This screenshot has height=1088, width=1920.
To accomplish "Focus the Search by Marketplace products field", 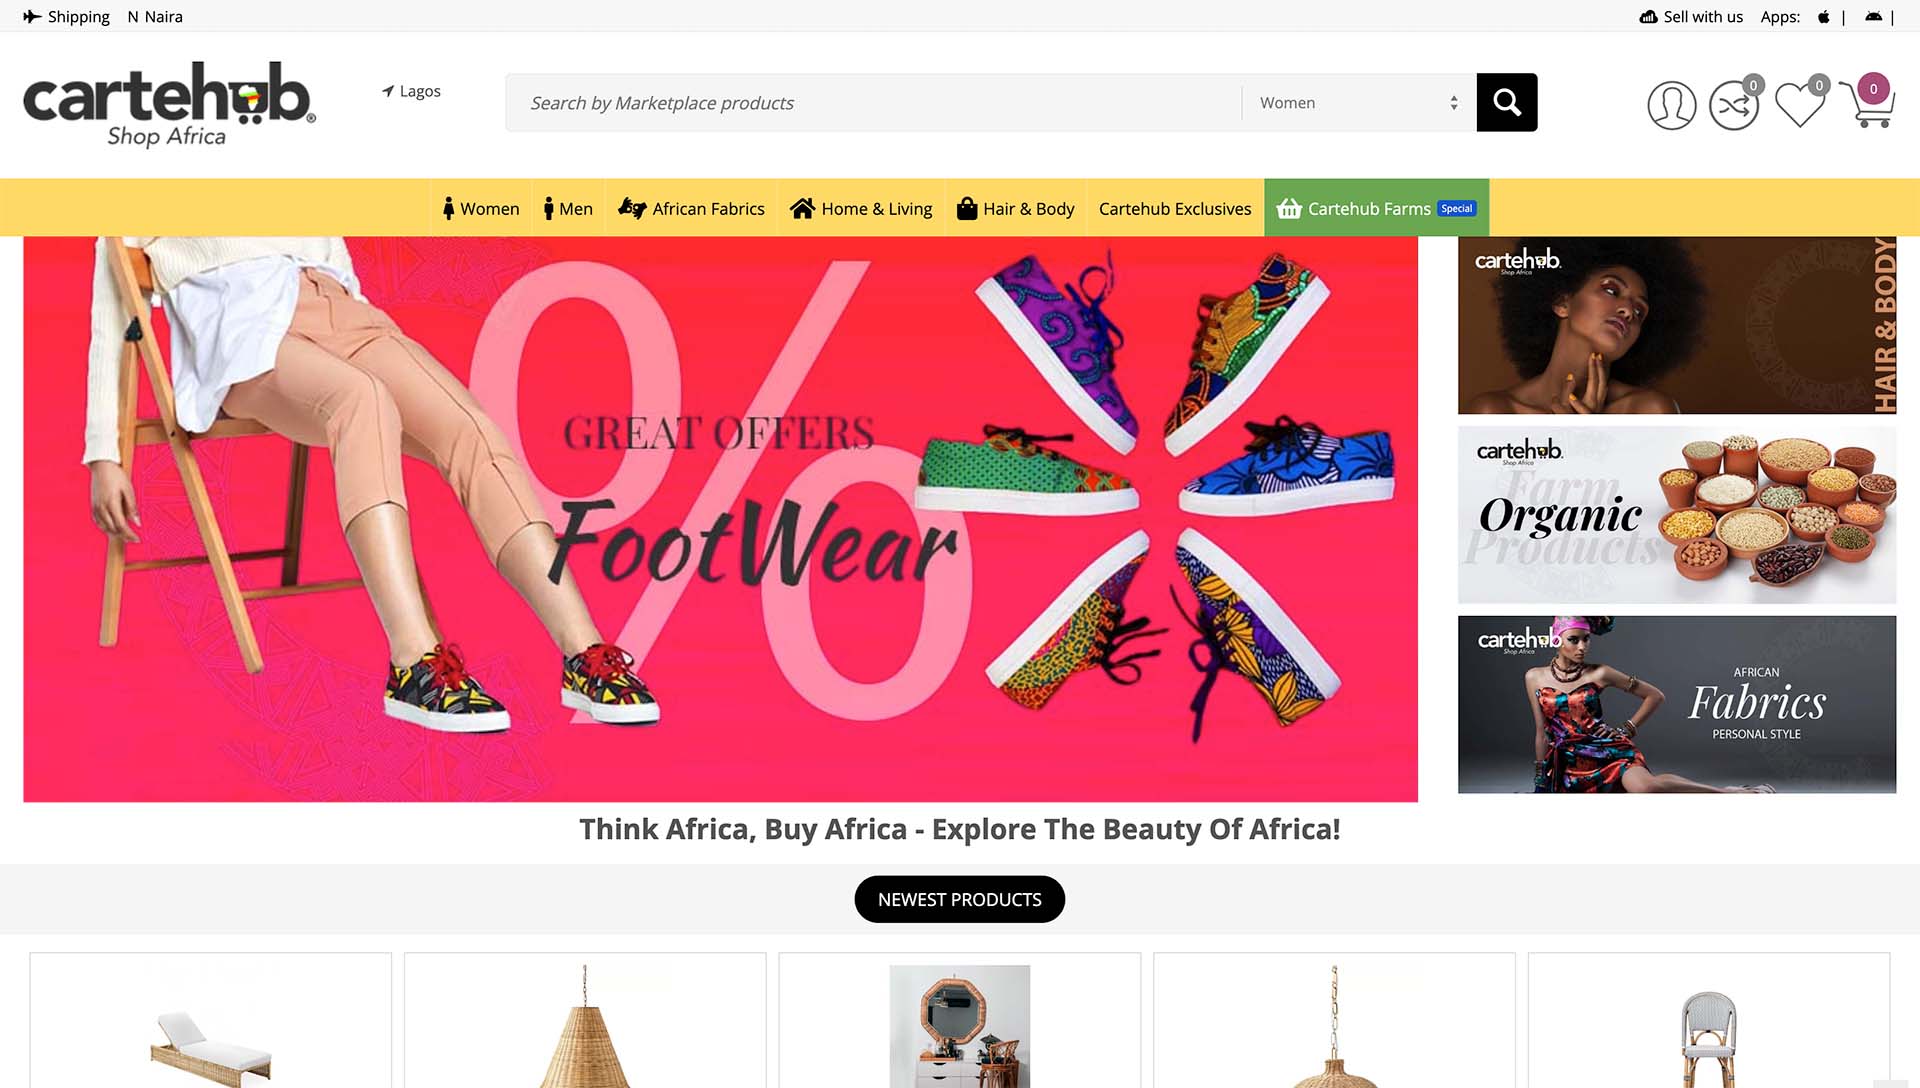I will (x=873, y=102).
